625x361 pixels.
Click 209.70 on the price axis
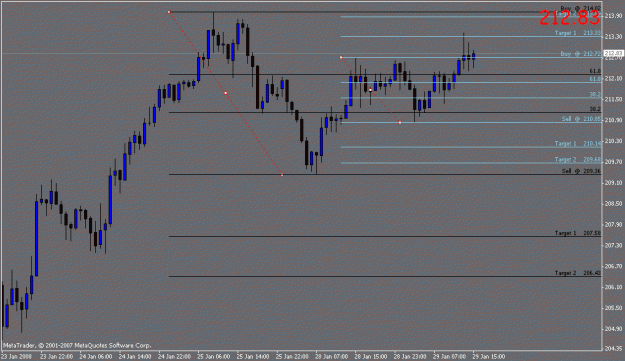pos(613,162)
